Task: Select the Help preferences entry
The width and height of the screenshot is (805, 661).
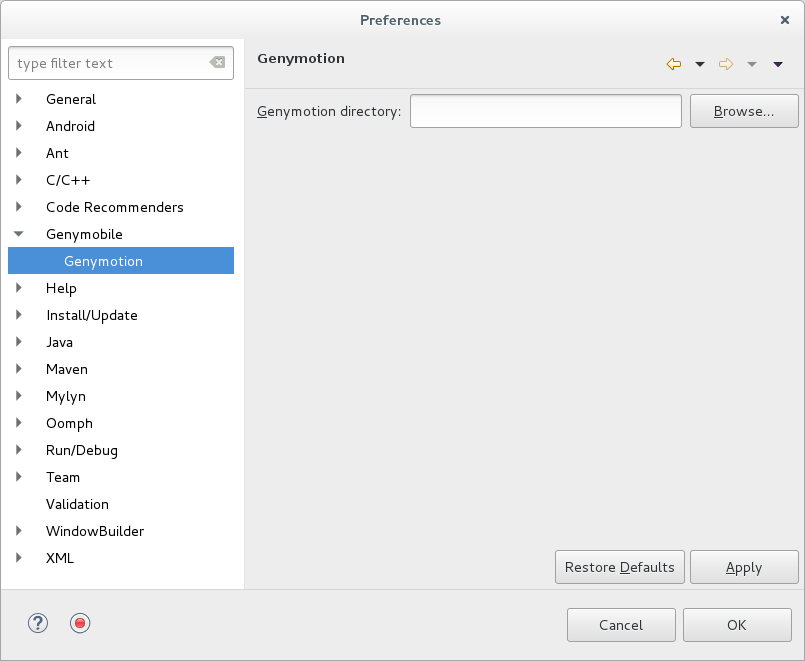Action: click(61, 288)
